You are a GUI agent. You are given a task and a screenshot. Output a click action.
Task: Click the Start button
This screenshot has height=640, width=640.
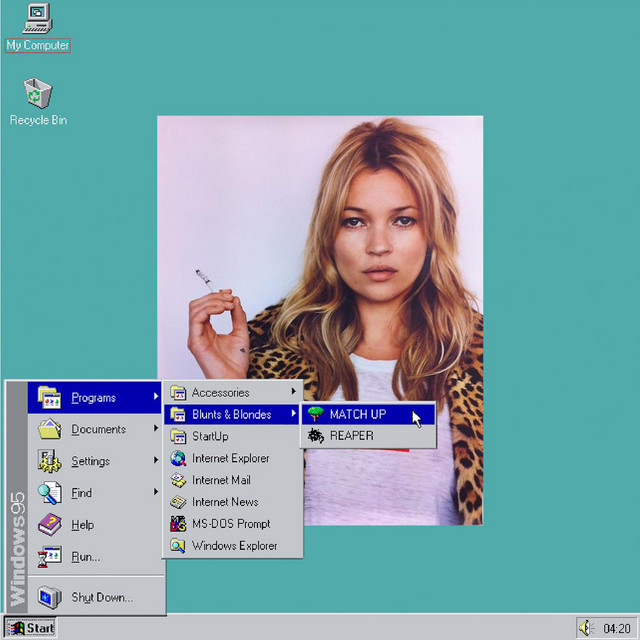tap(31, 628)
